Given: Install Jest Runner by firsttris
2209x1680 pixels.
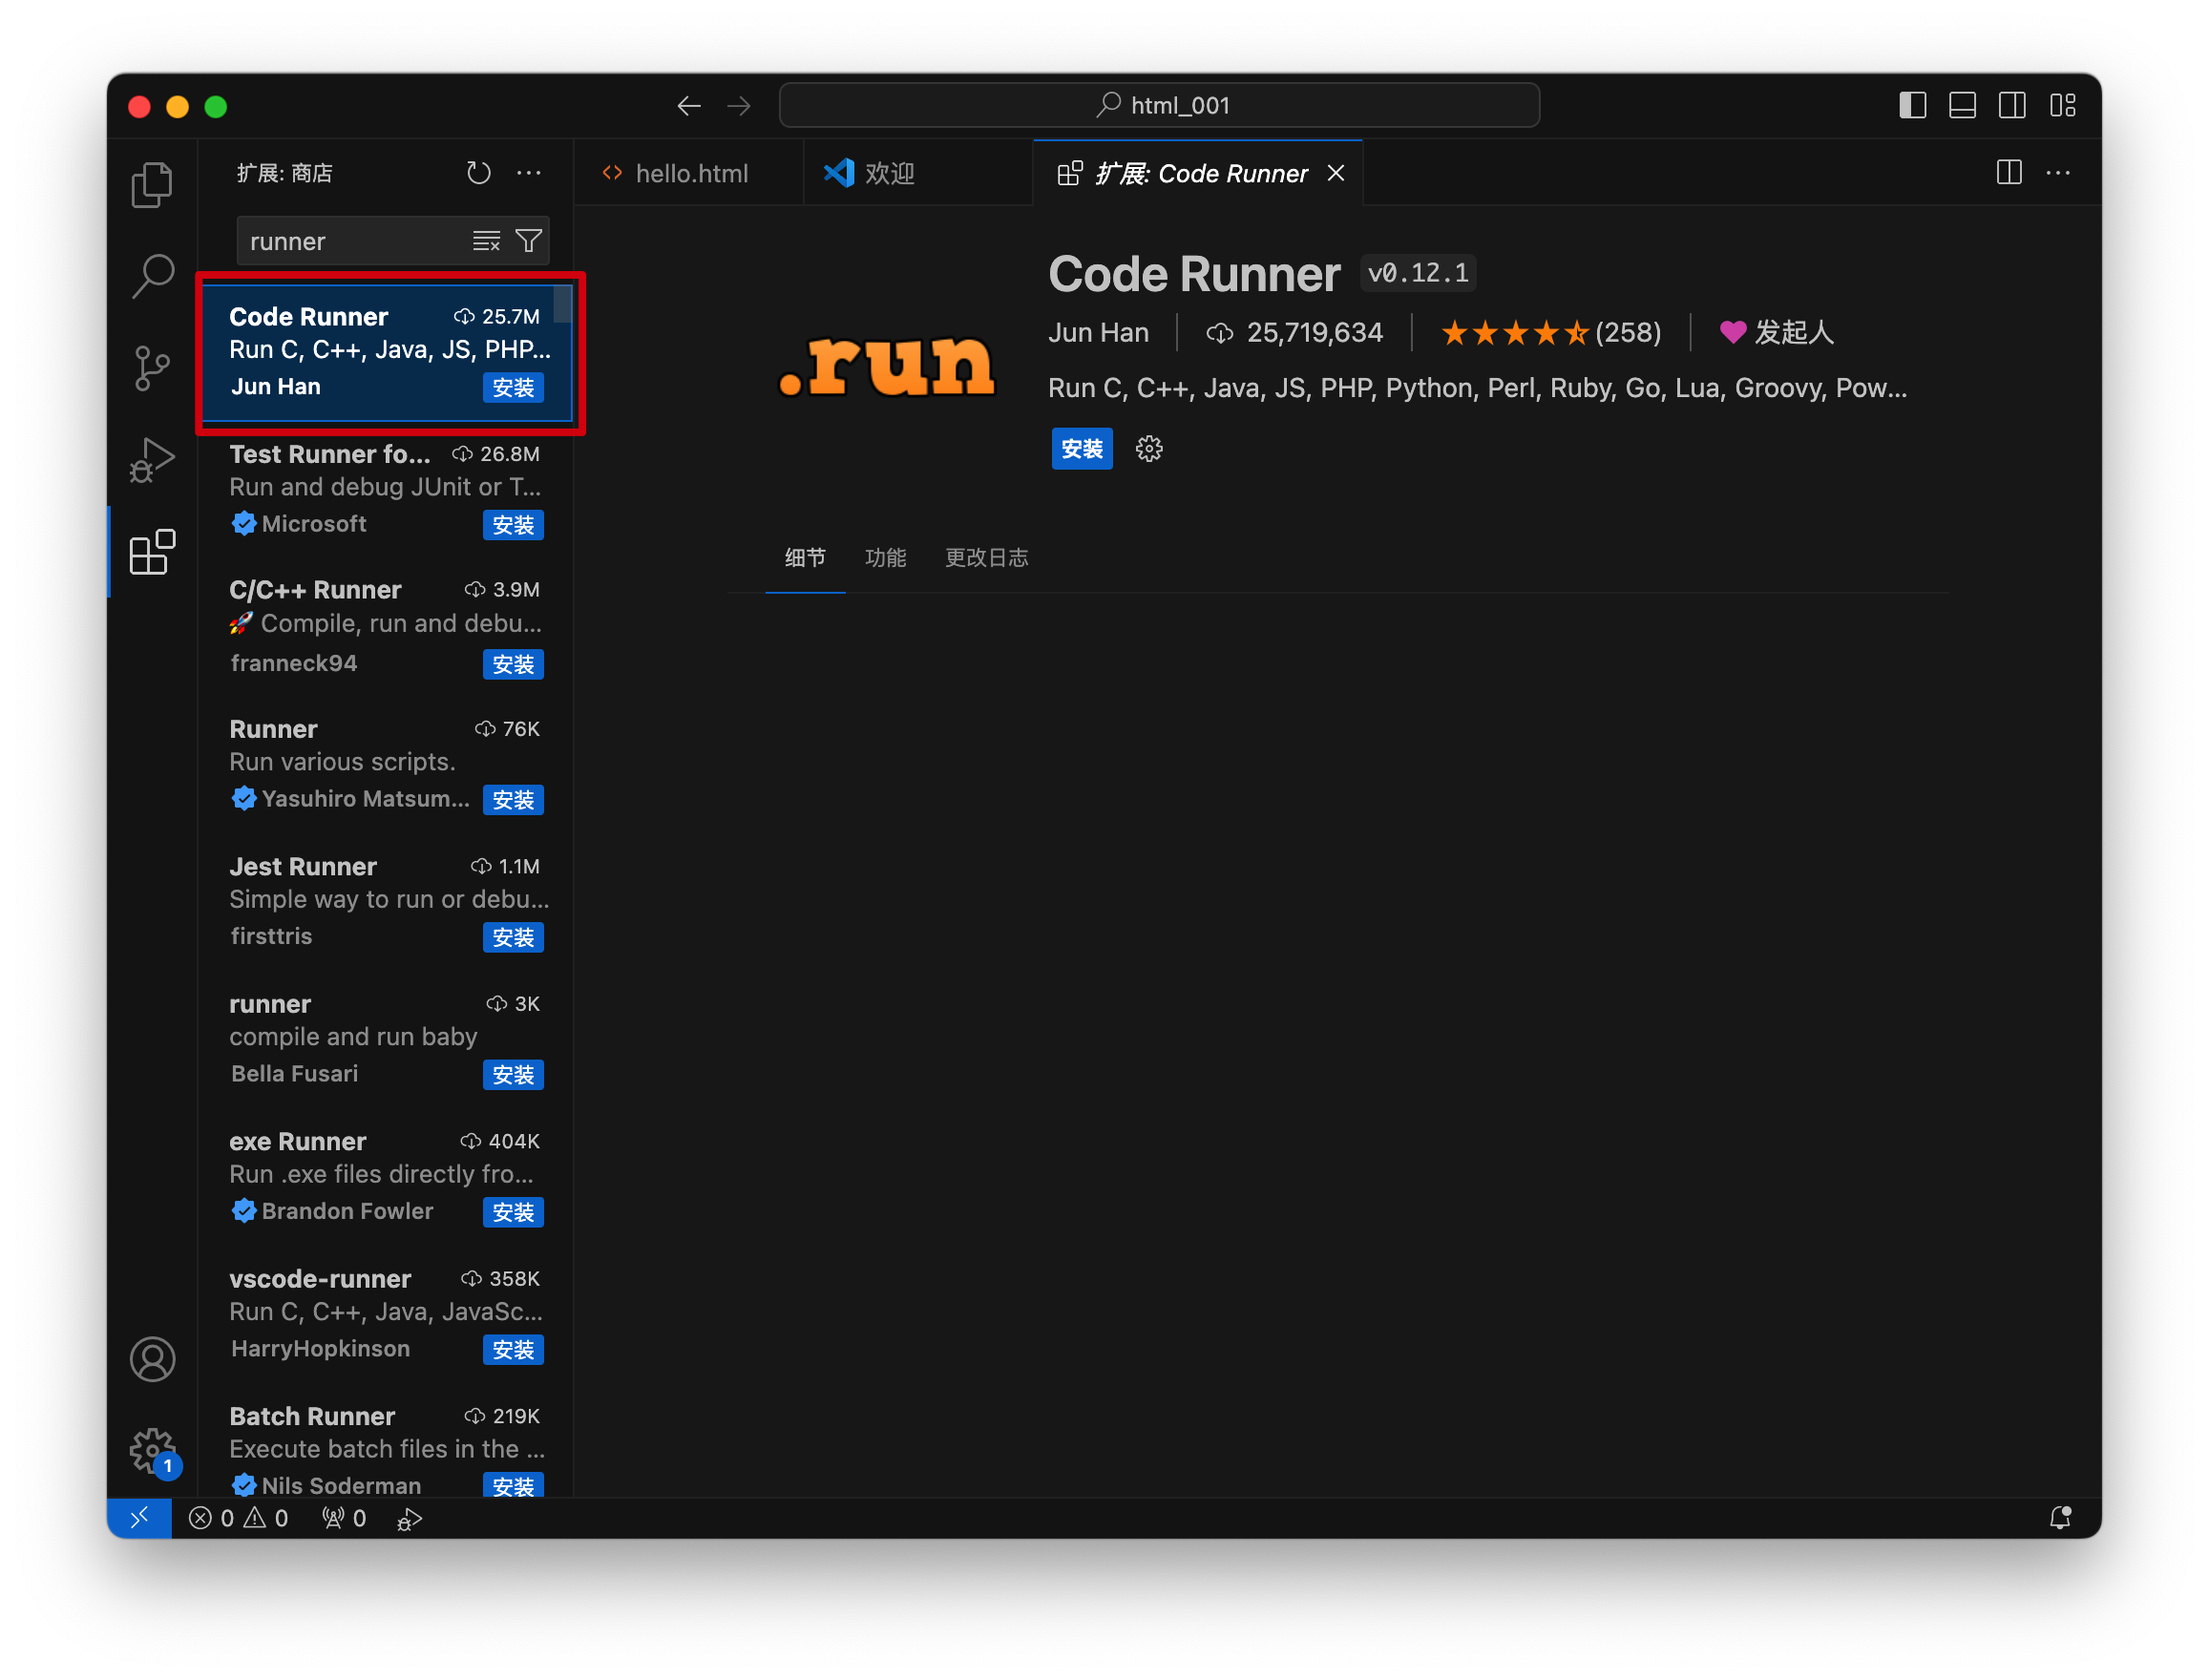Looking at the screenshot, I should point(513,938).
